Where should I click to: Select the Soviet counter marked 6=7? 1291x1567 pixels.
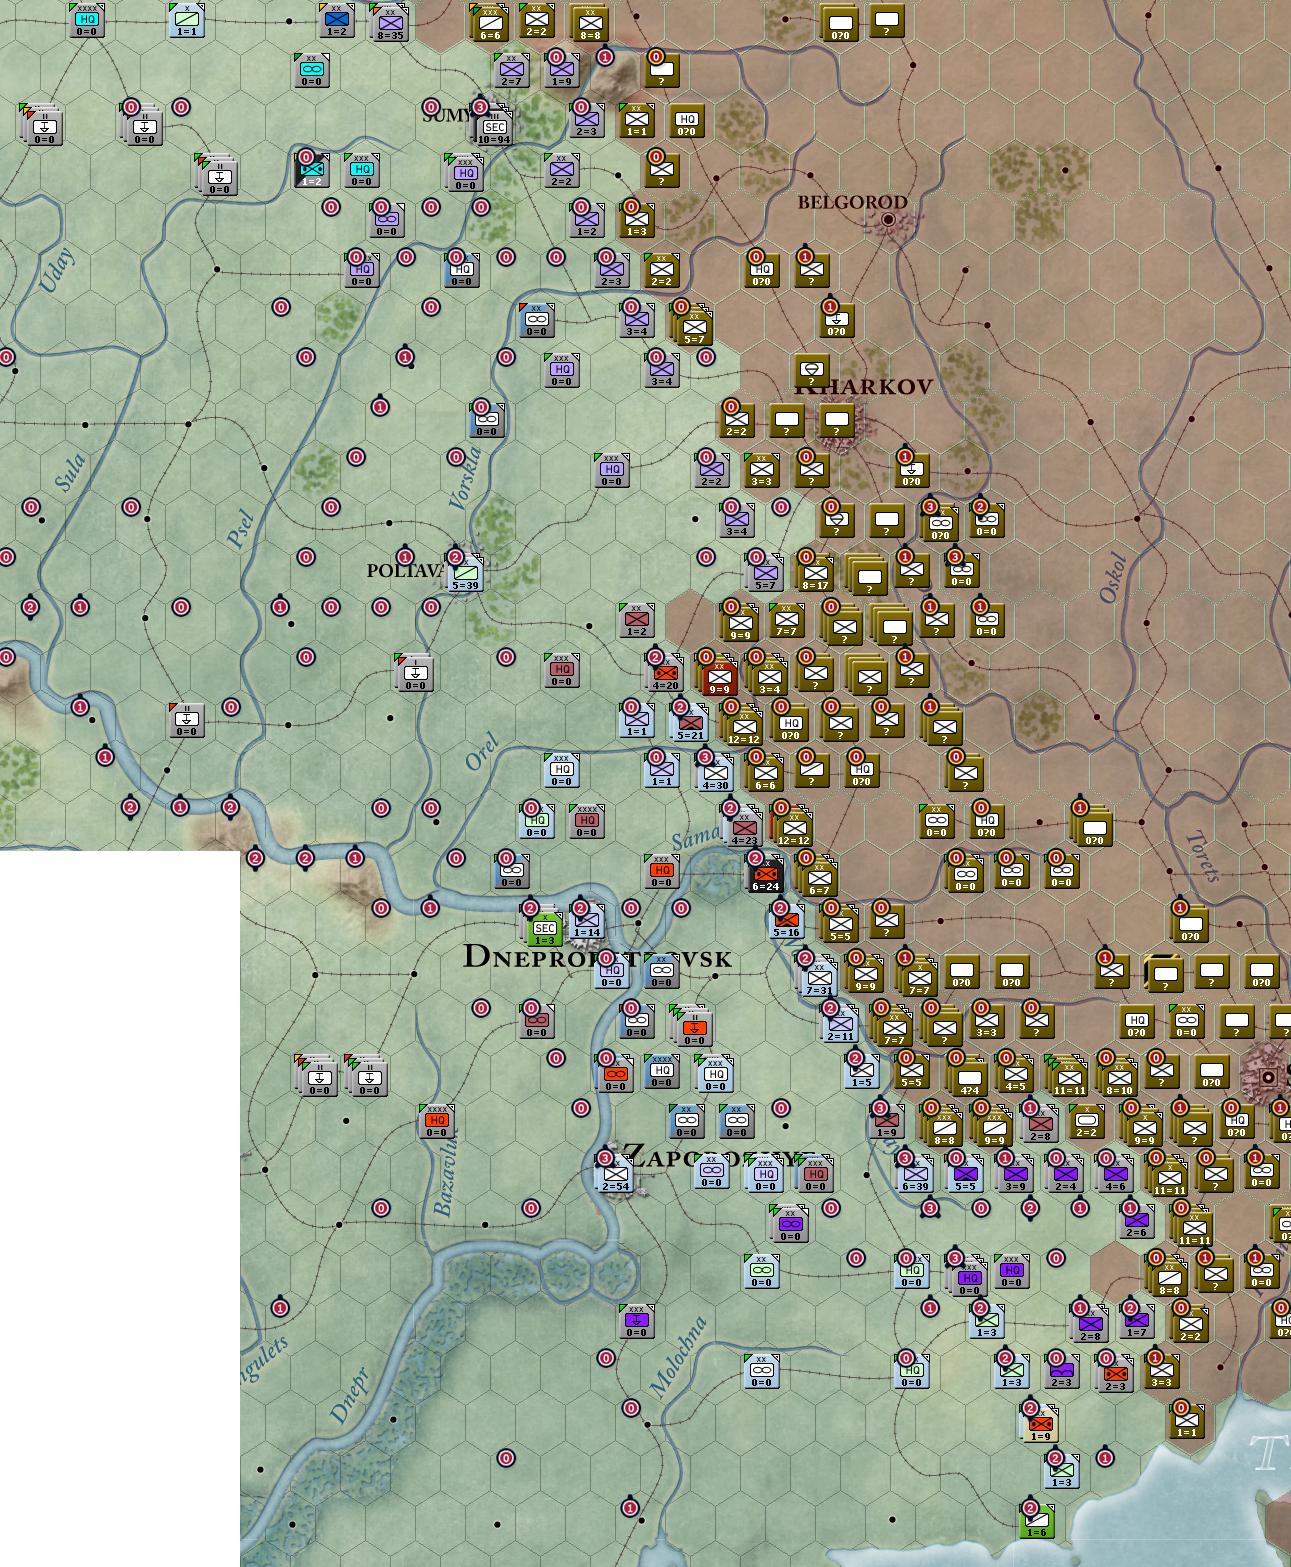819,879
